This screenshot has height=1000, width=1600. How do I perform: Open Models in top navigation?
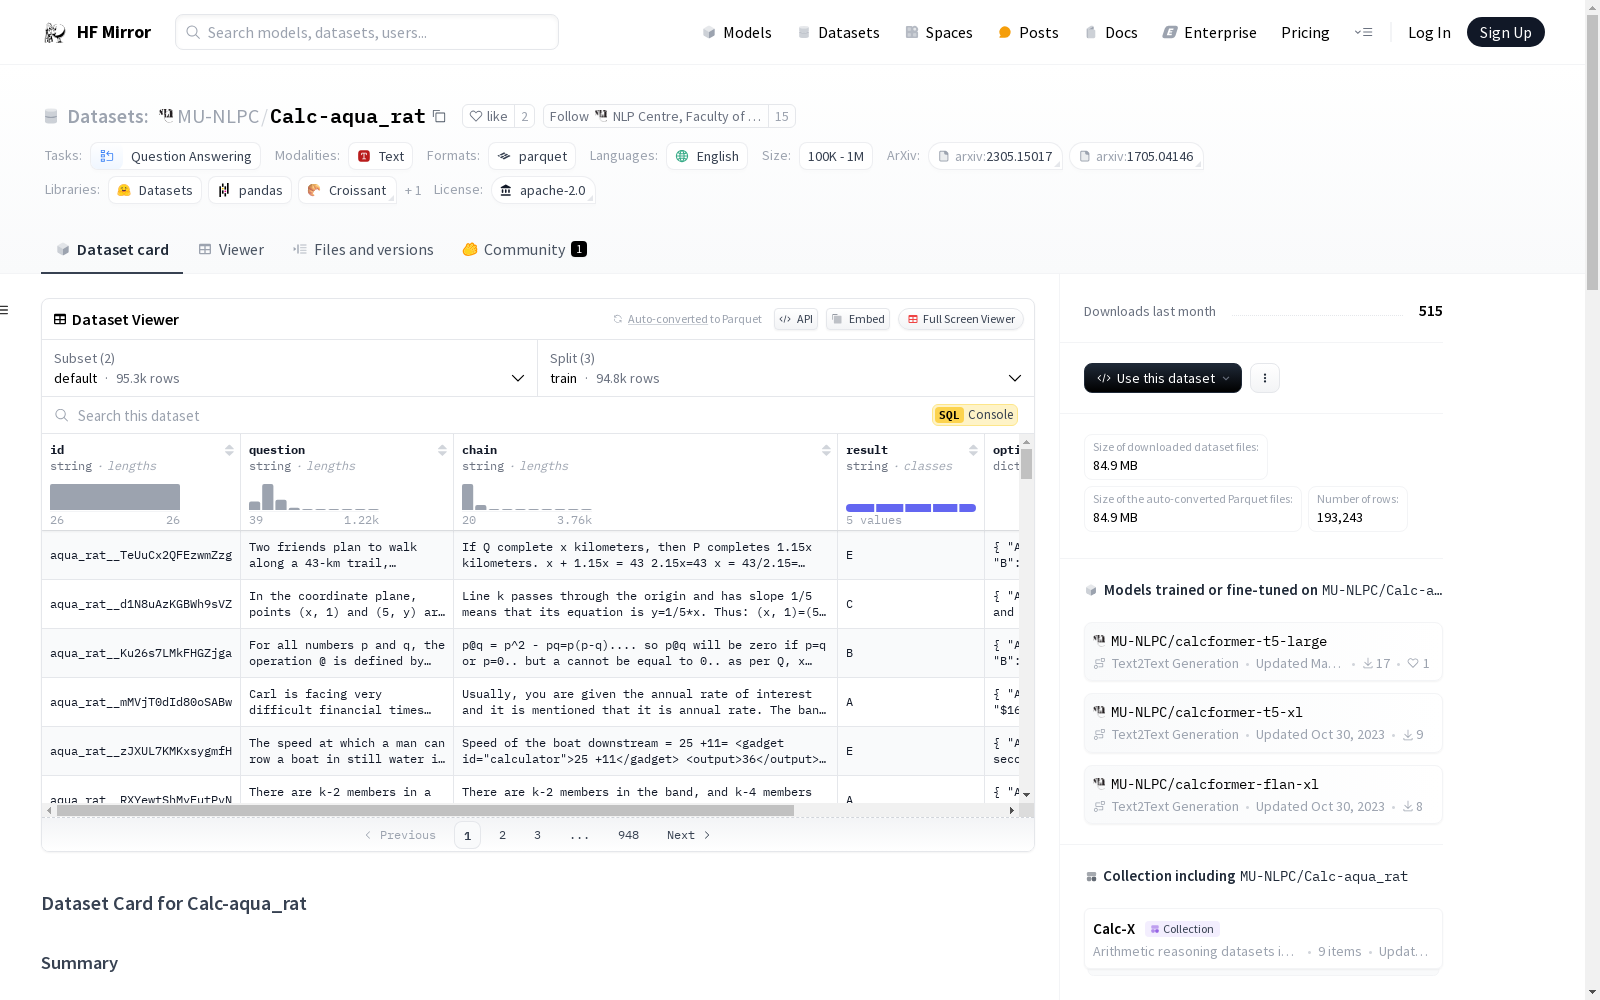pyautogui.click(x=737, y=32)
